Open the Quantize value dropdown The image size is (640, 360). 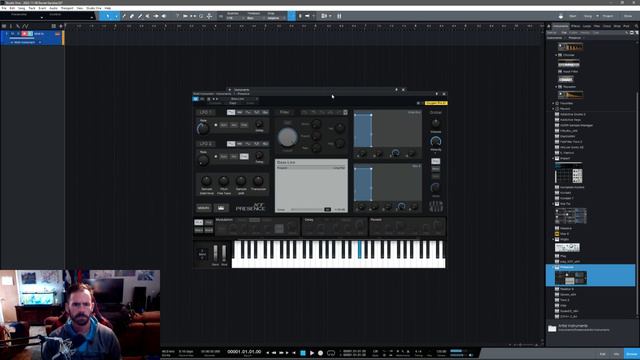pos(235,18)
